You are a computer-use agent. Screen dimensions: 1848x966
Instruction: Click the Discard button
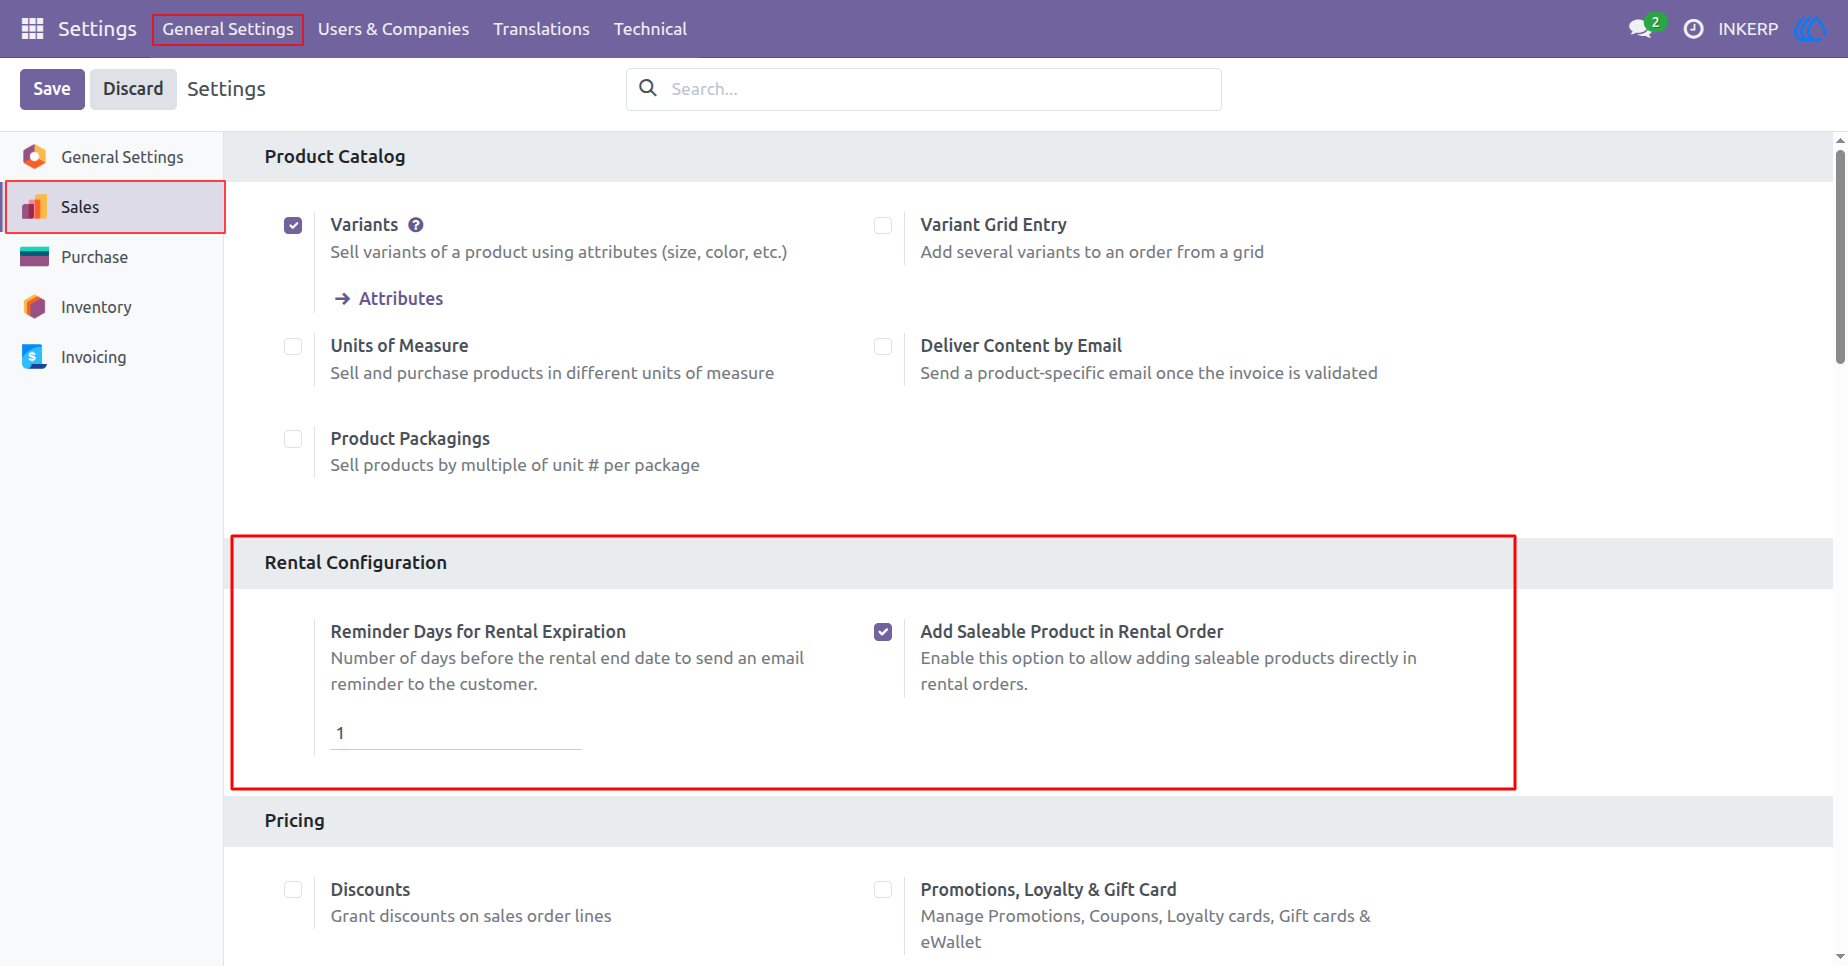133,89
